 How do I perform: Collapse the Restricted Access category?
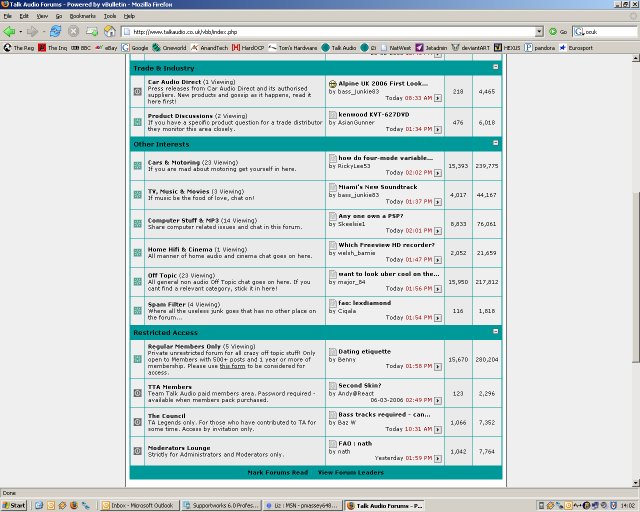pyautogui.click(x=496, y=332)
